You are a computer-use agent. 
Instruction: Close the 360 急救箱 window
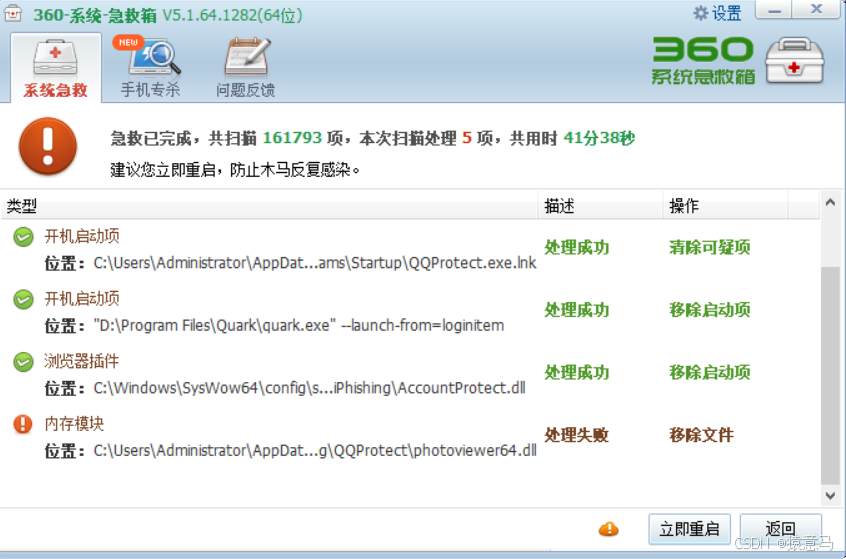pyautogui.click(x=816, y=10)
